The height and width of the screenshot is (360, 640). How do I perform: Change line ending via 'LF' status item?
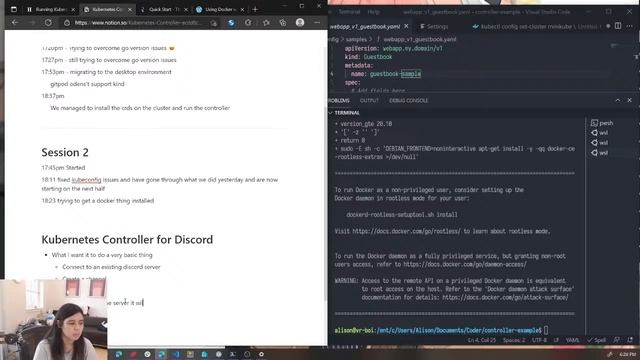pos(556,340)
